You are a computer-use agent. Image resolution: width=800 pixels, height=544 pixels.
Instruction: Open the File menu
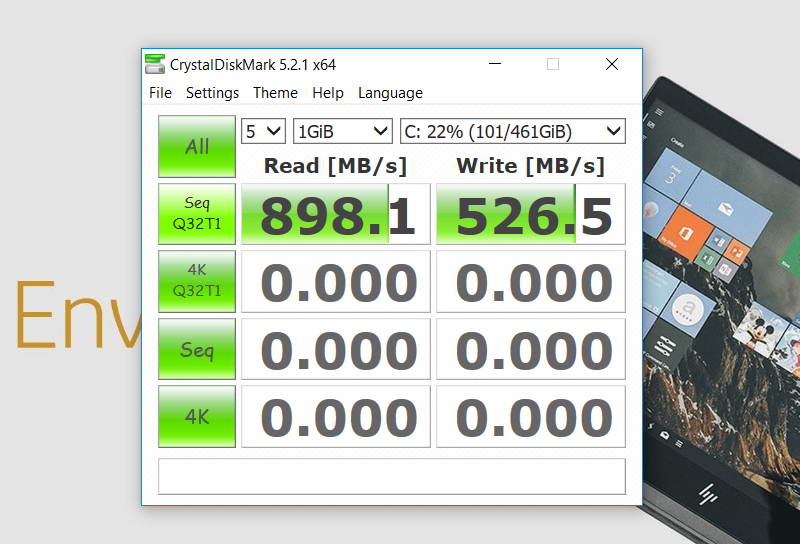[x=160, y=93]
